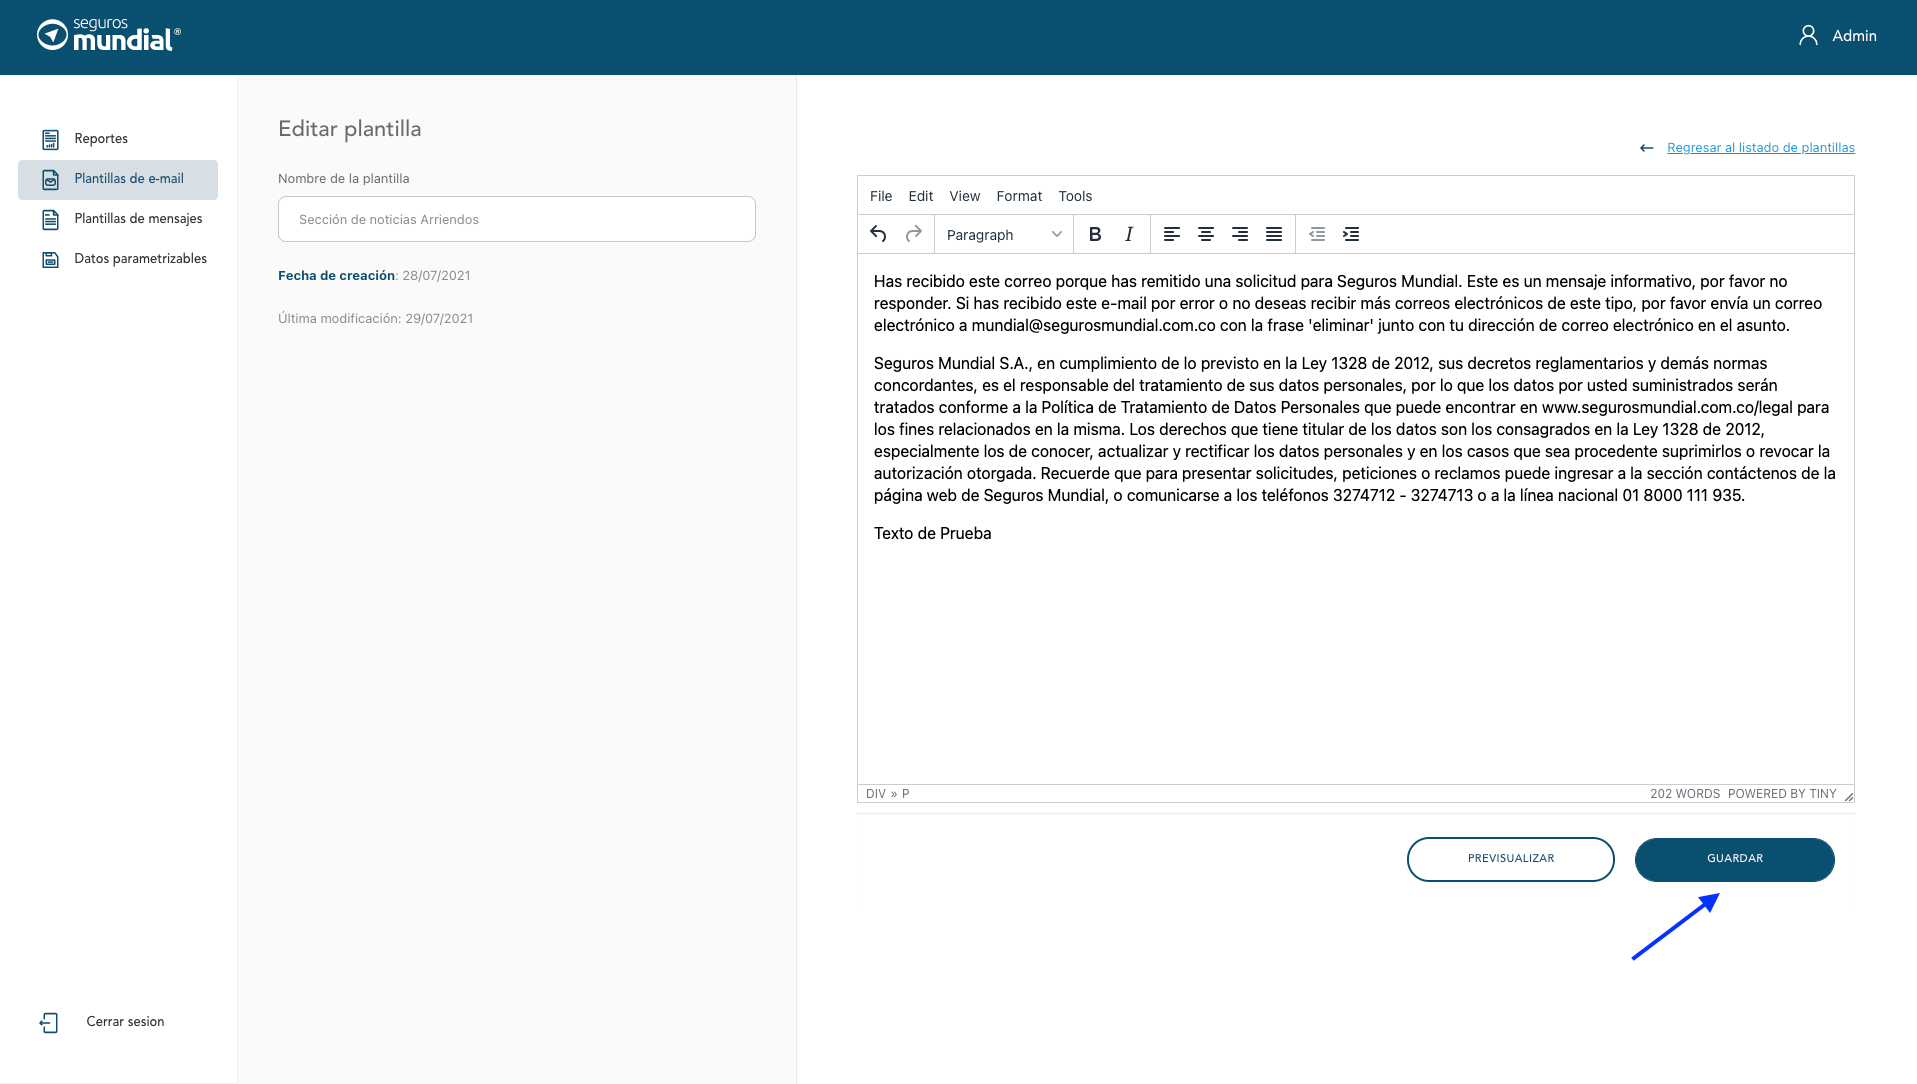Click the Reportes sidebar icon
Image resolution: width=1917 pixels, height=1084 pixels.
[50, 139]
